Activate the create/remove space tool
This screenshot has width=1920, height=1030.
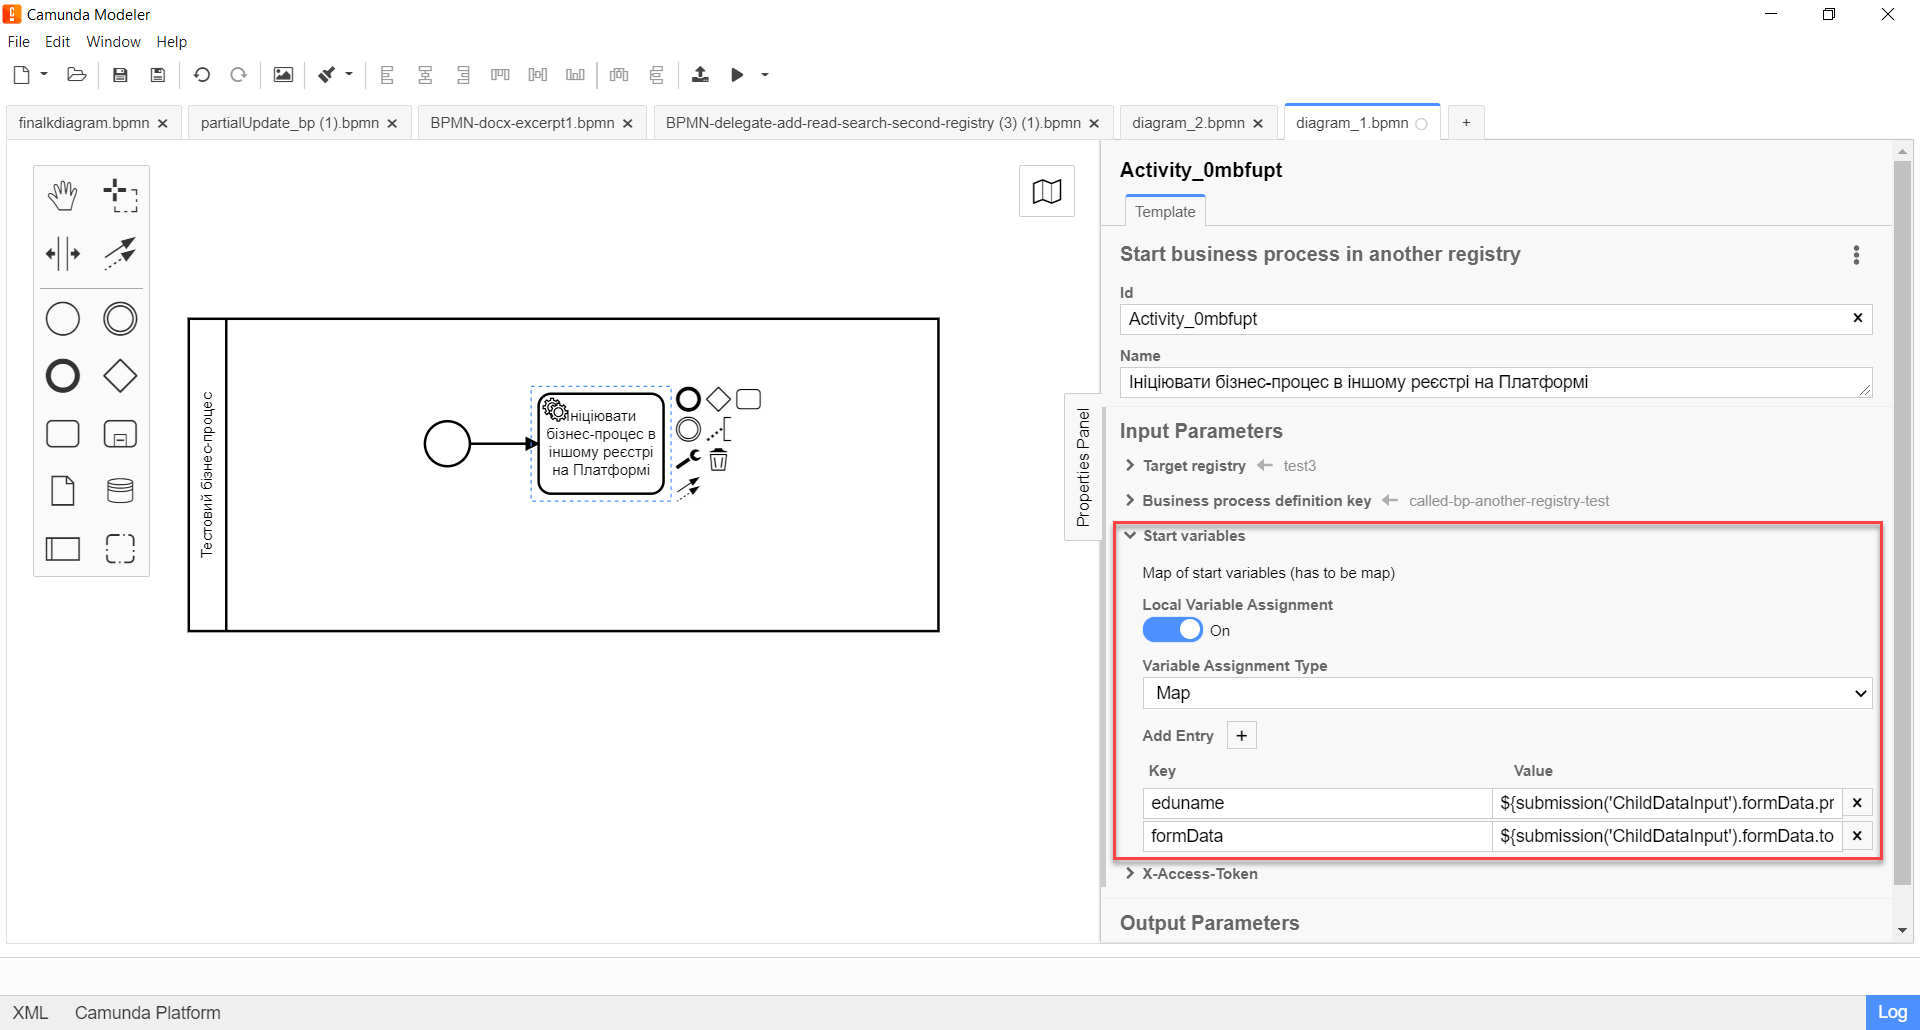pyautogui.click(x=62, y=253)
